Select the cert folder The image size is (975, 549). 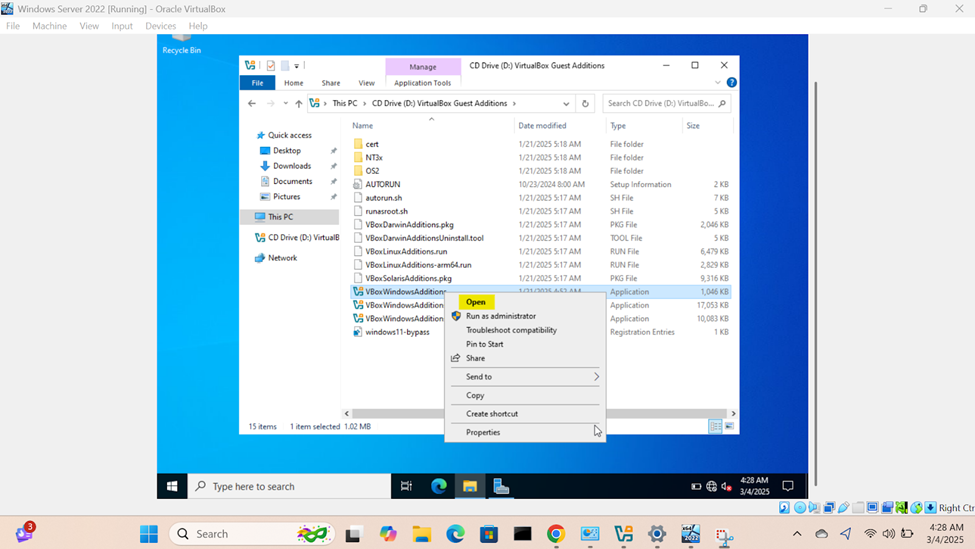[x=372, y=144]
